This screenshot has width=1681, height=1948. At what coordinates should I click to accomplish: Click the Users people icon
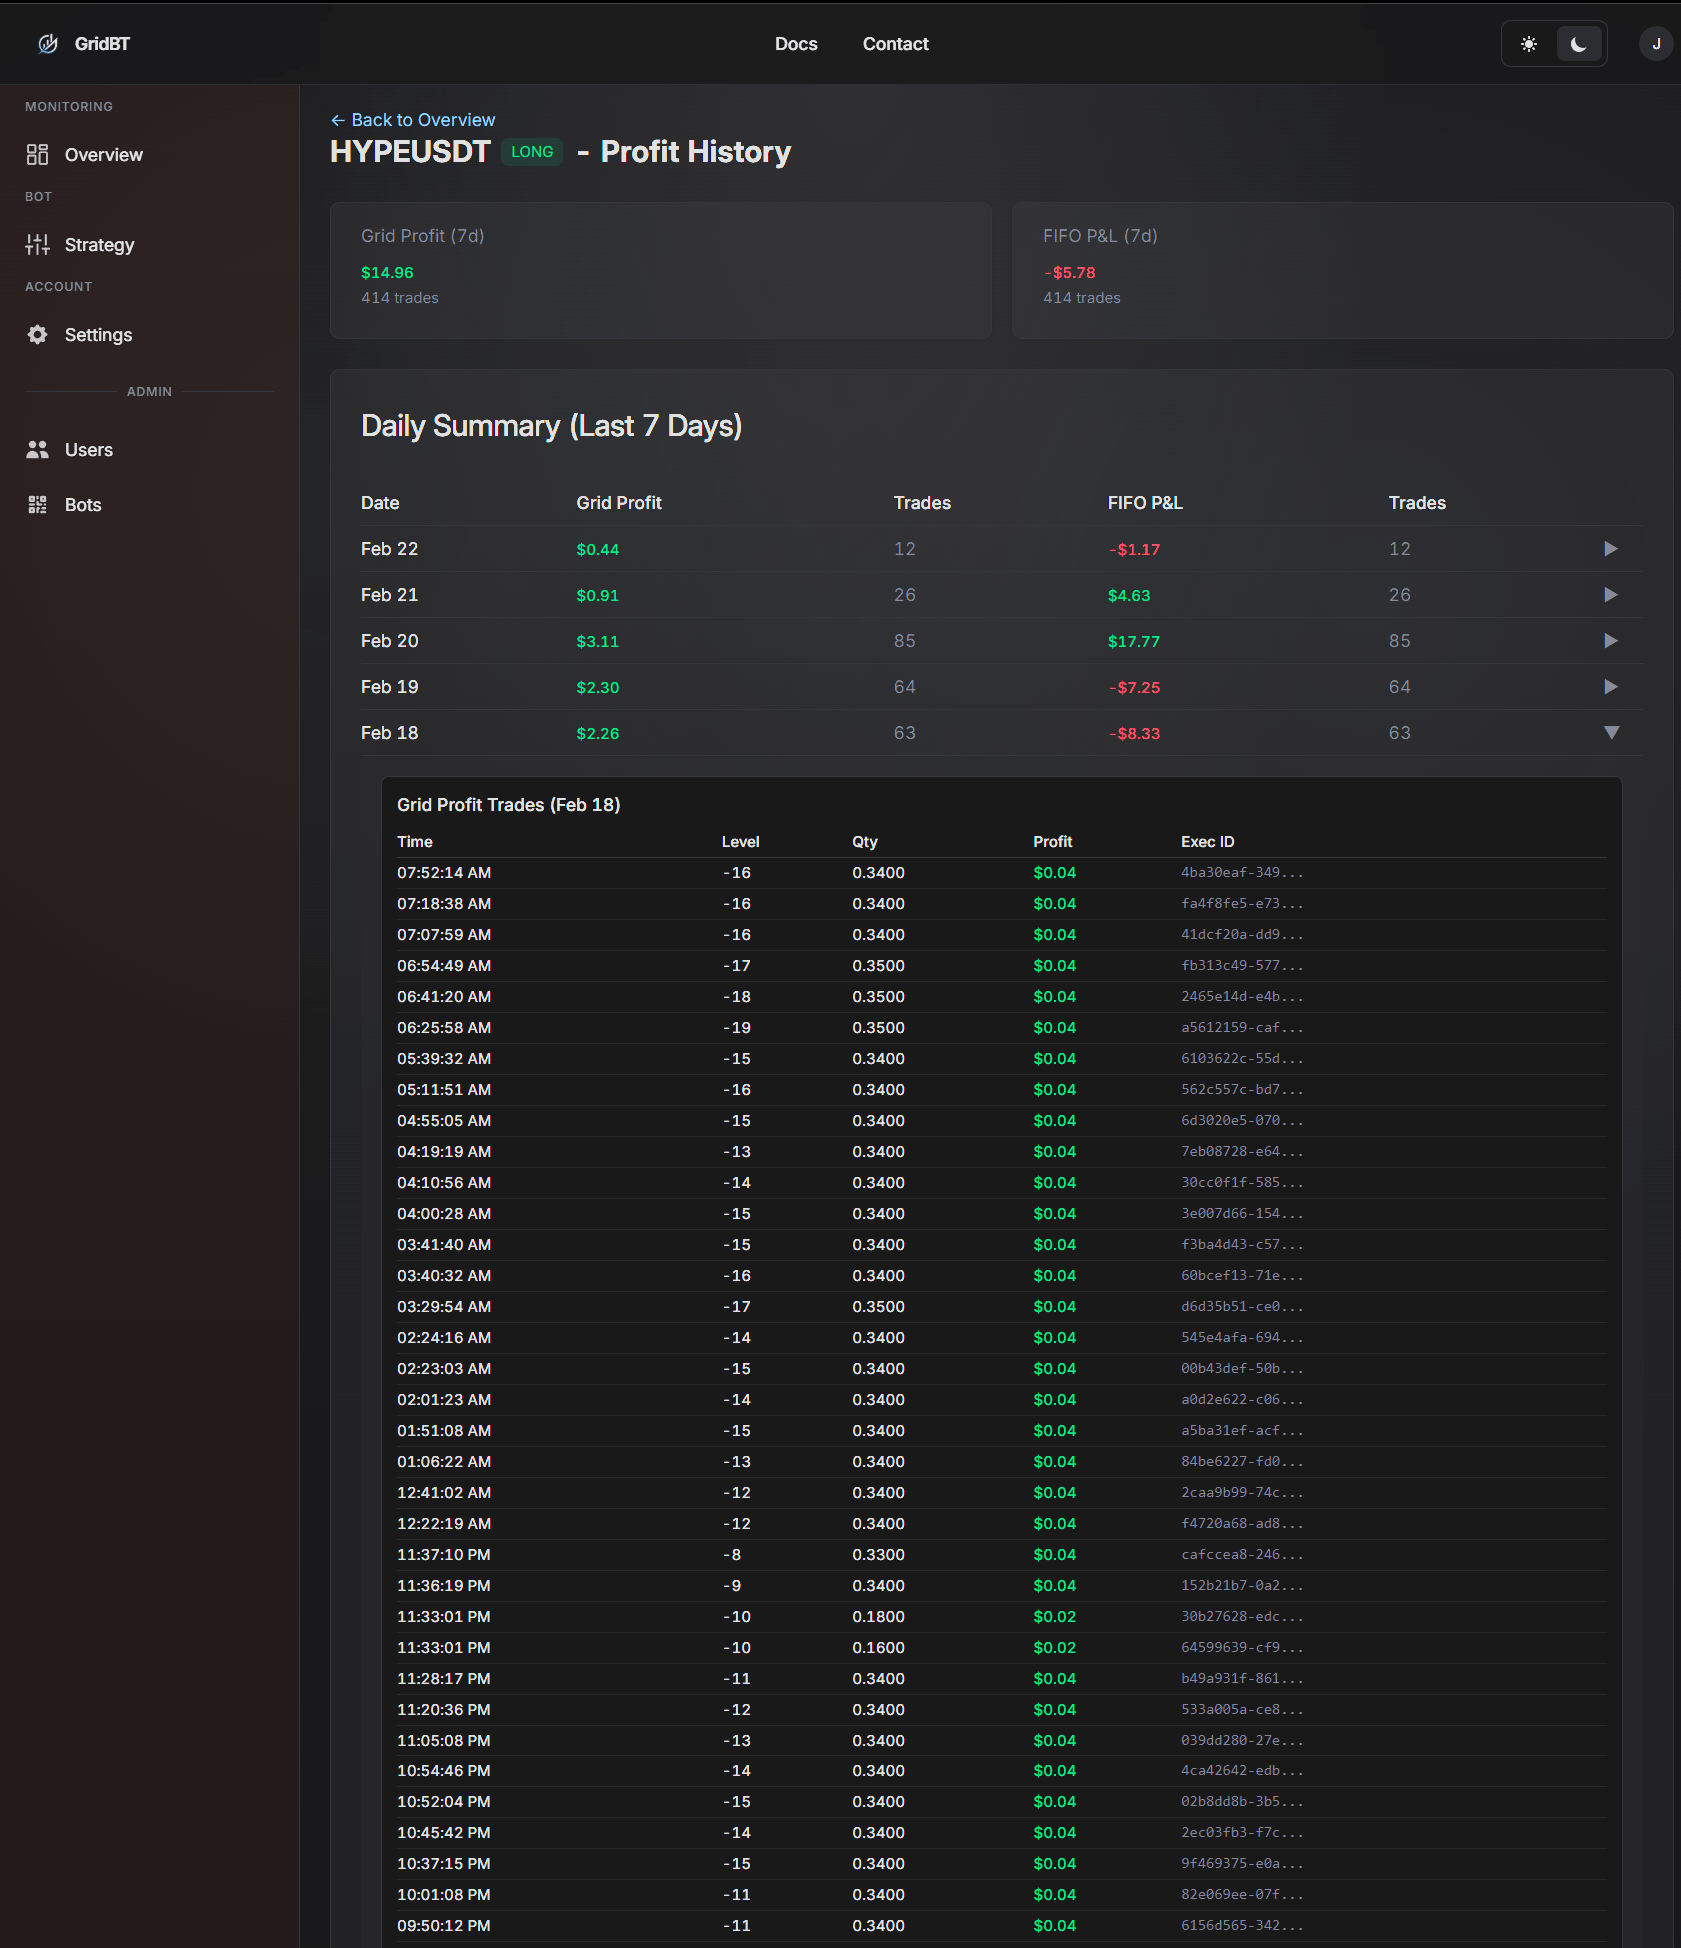[x=37, y=449]
